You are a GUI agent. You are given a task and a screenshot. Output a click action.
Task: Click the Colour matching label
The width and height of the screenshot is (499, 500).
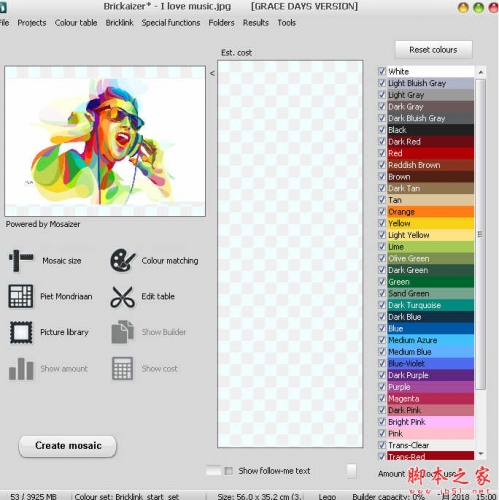170,261
